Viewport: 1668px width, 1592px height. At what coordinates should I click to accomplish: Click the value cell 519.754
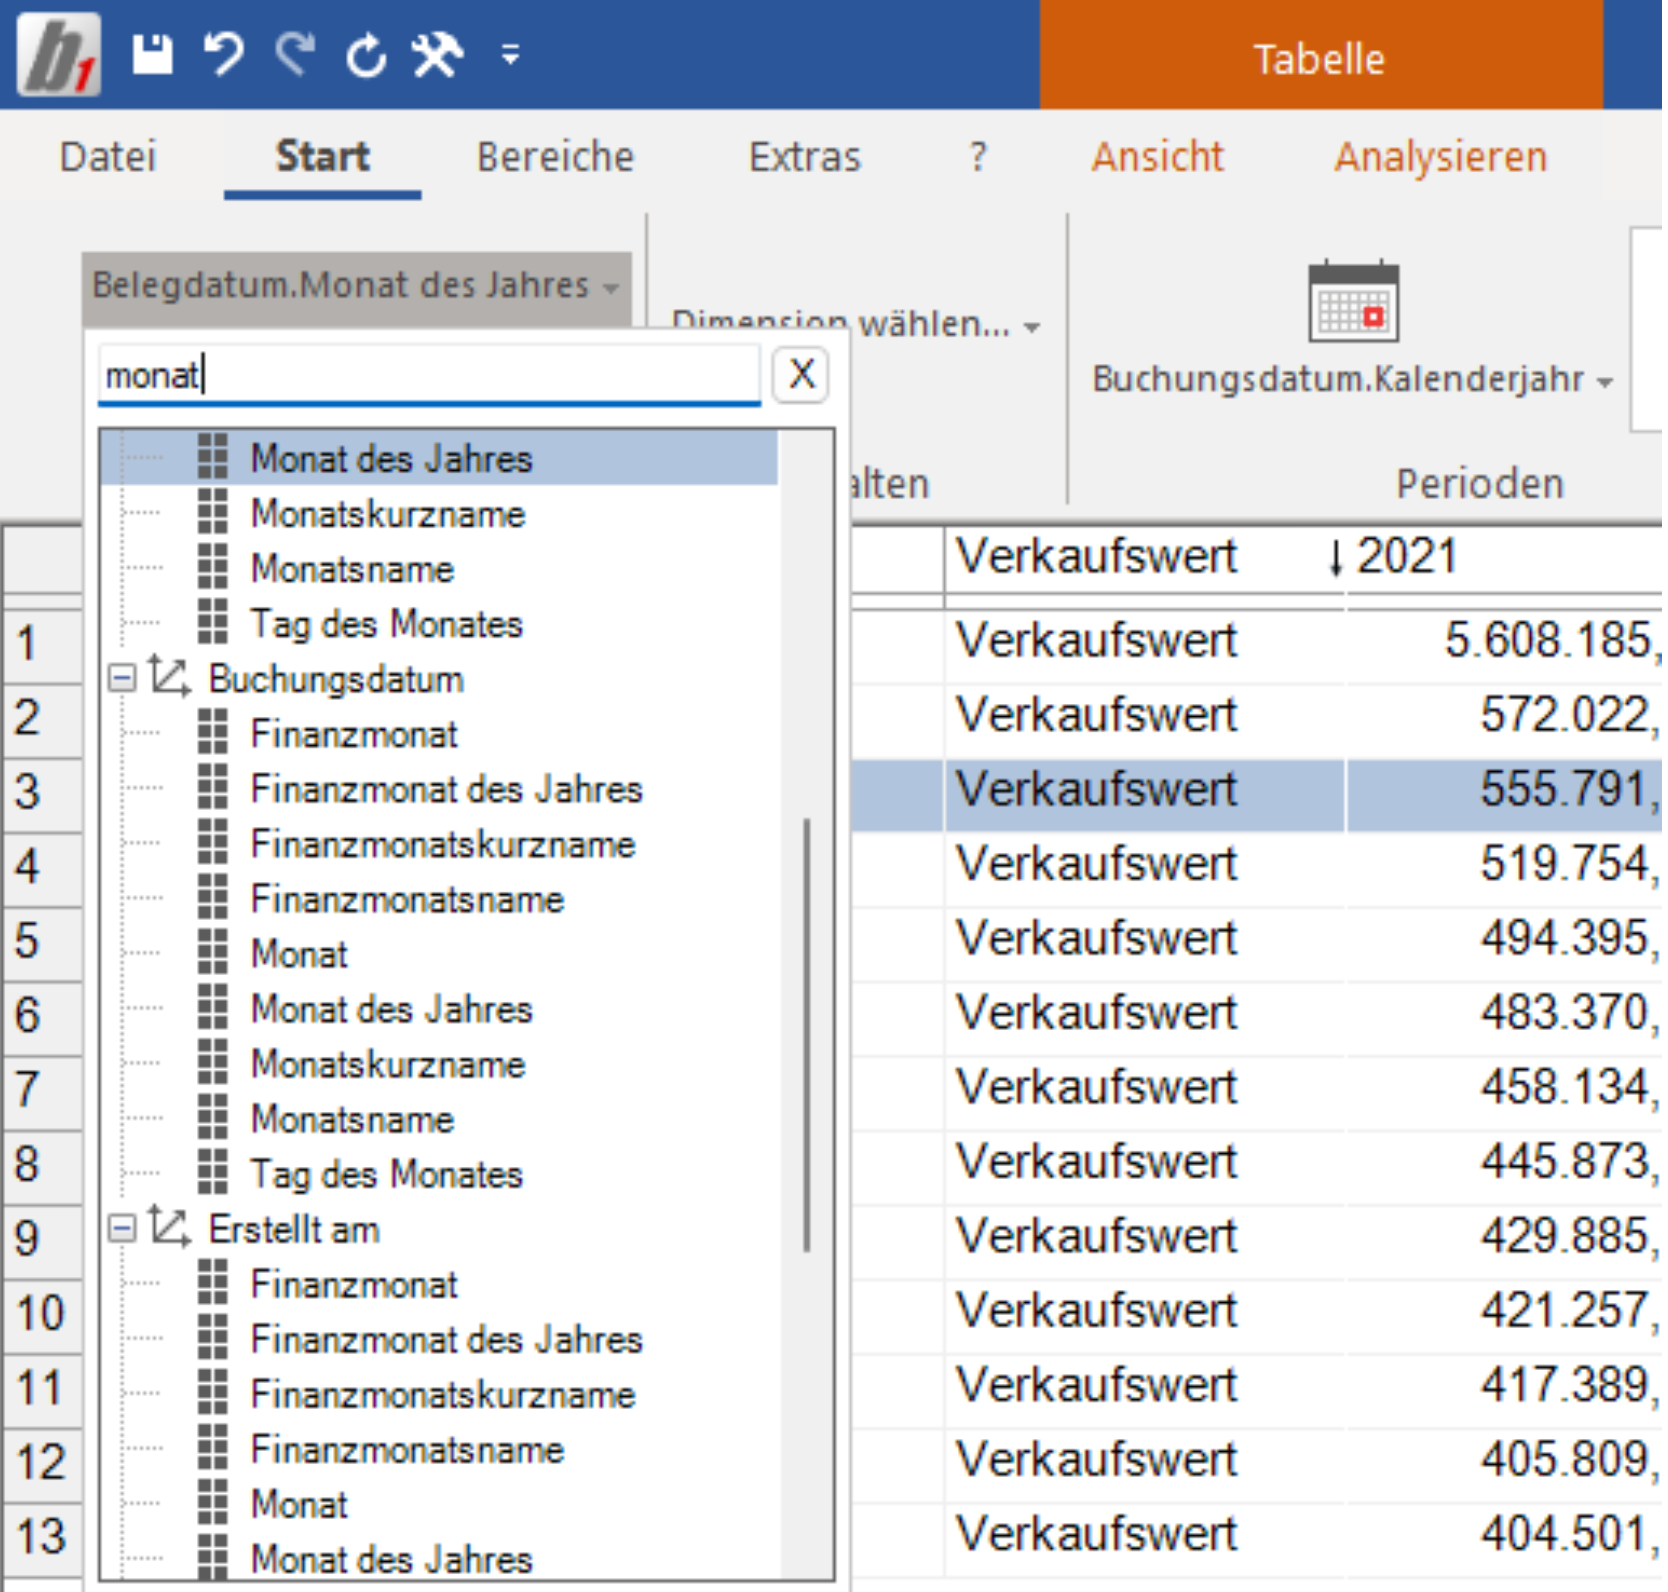[1504, 864]
